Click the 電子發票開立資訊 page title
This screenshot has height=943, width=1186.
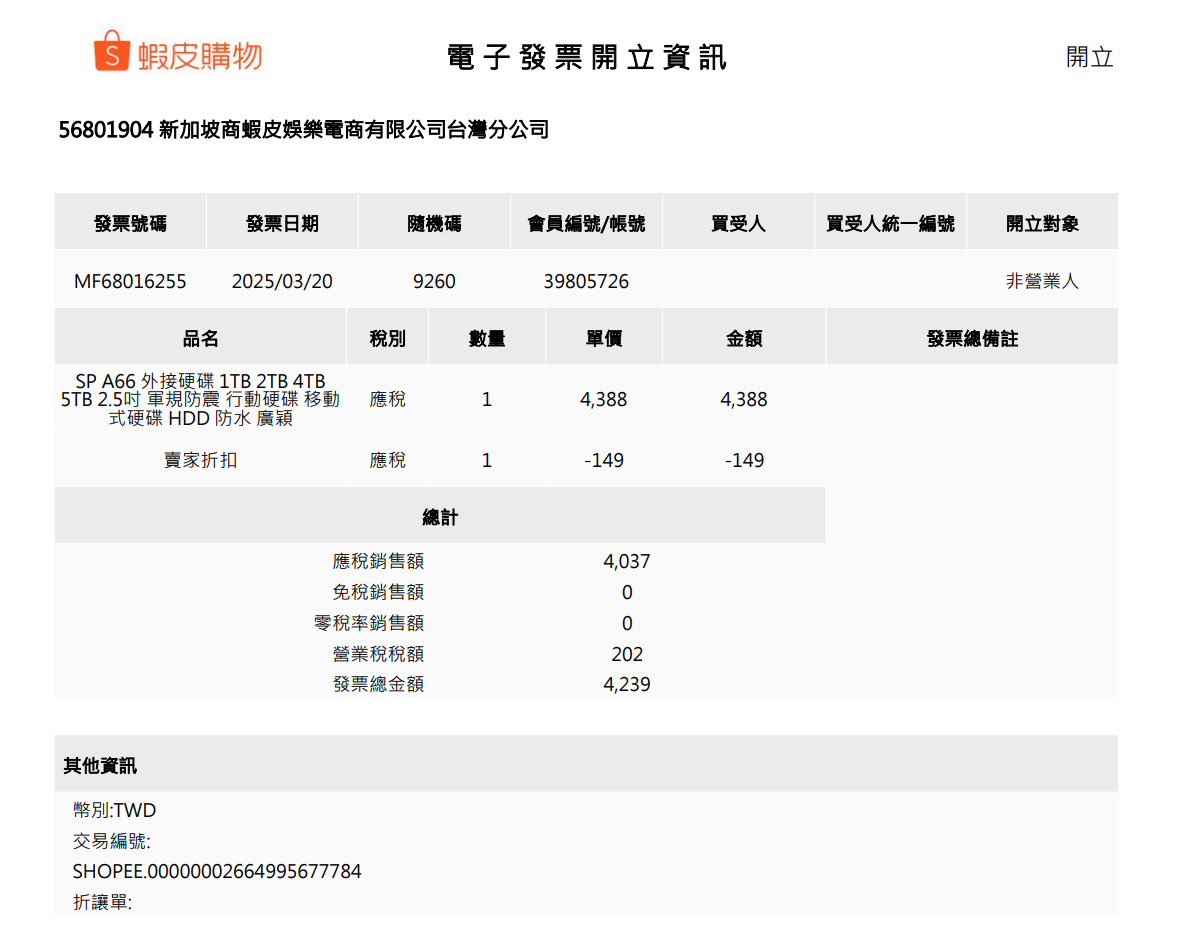click(587, 58)
